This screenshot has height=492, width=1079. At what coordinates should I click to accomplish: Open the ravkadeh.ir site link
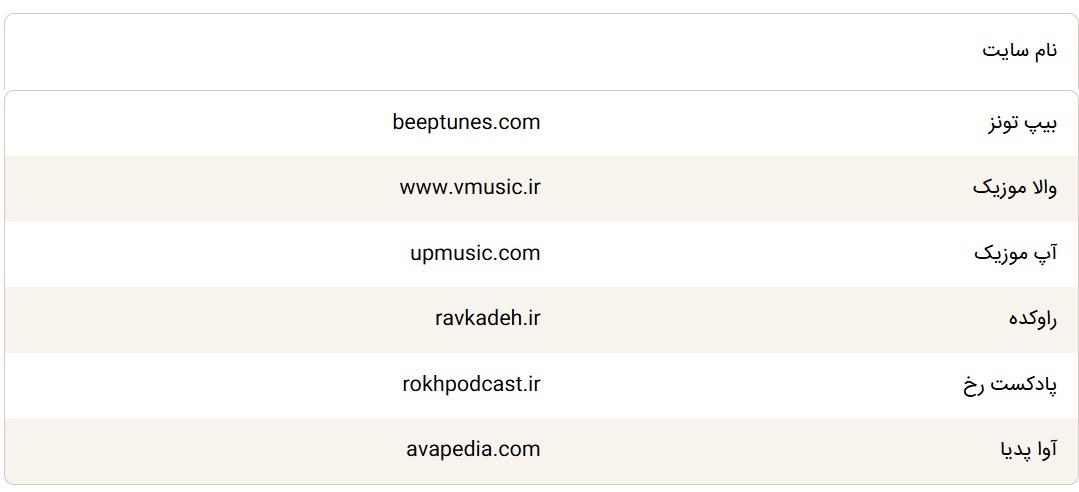[487, 318]
